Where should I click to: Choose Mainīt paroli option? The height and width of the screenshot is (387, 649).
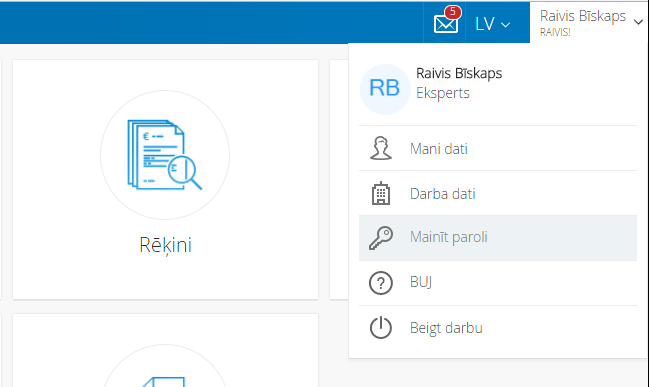(498, 238)
